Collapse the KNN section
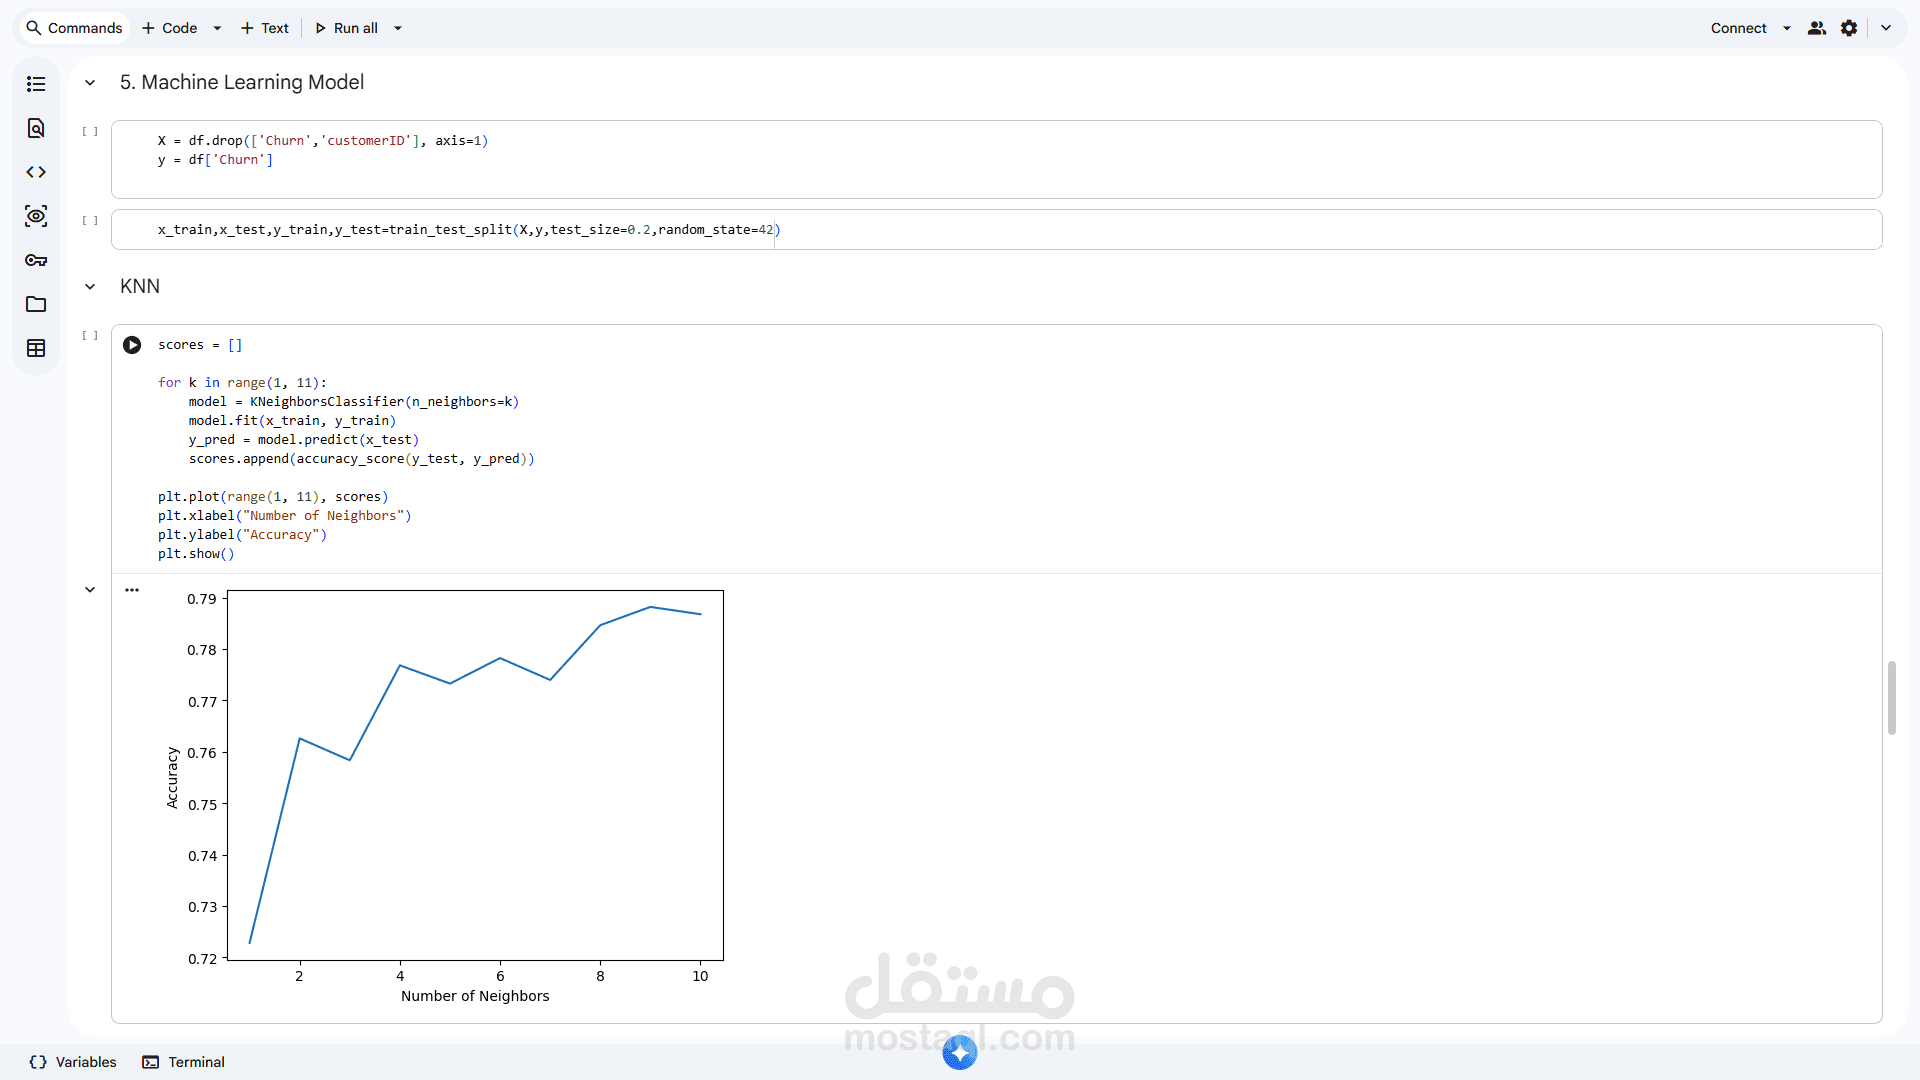 pos(90,287)
